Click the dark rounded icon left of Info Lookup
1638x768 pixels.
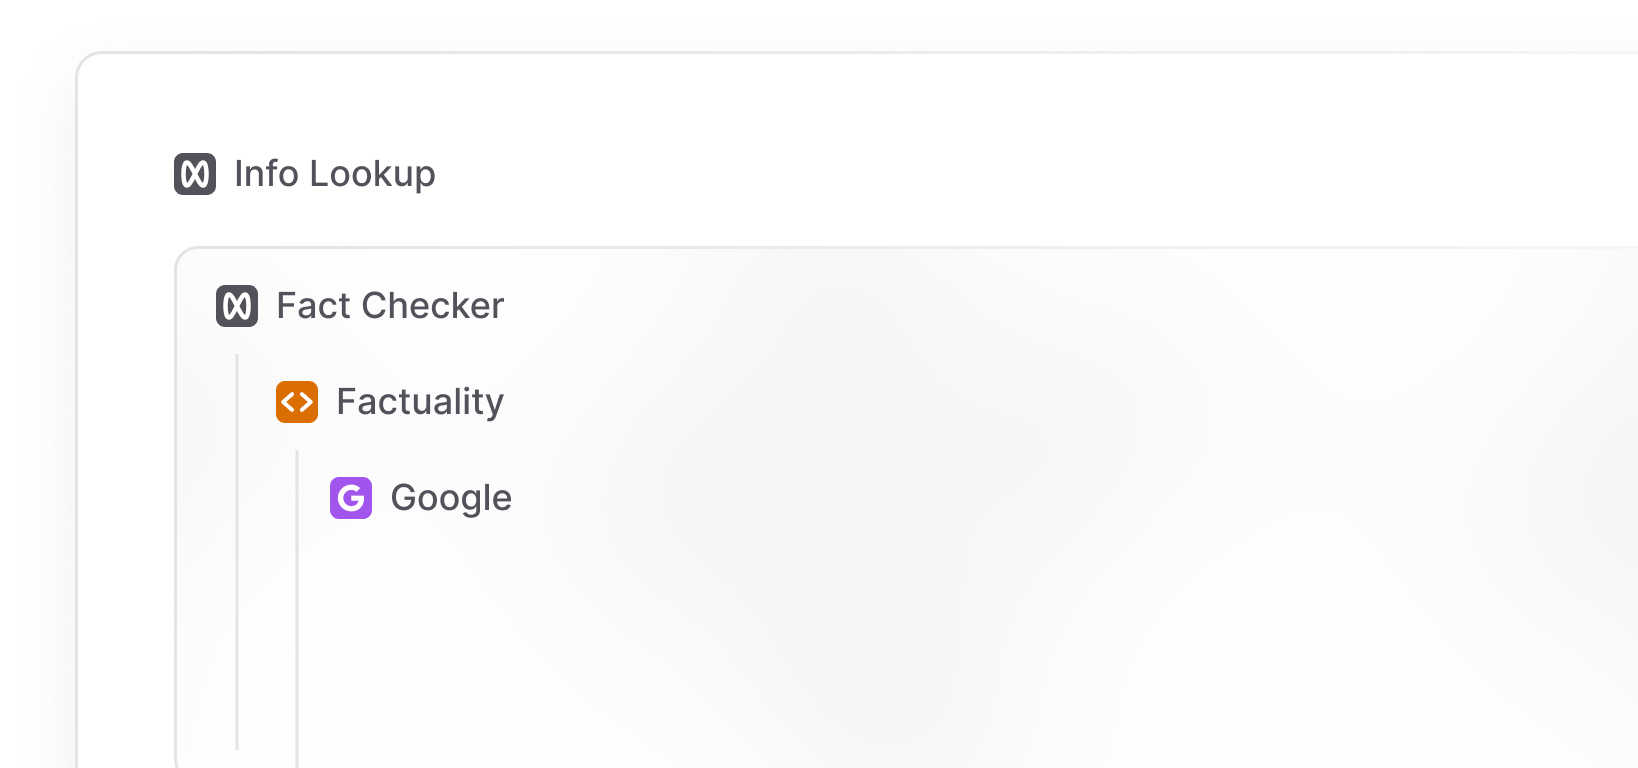click(196, 174)
